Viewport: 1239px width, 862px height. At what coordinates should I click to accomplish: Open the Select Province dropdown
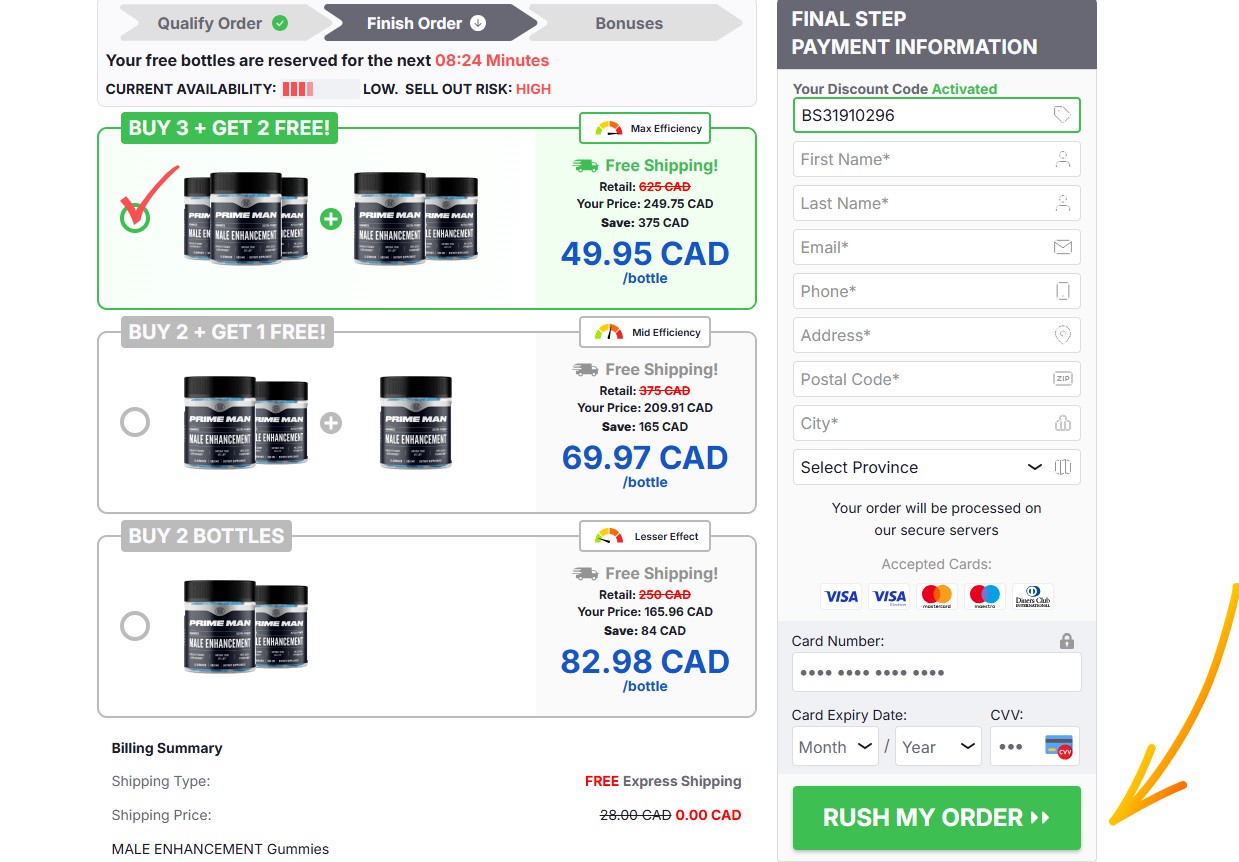(x=936, y=467)
